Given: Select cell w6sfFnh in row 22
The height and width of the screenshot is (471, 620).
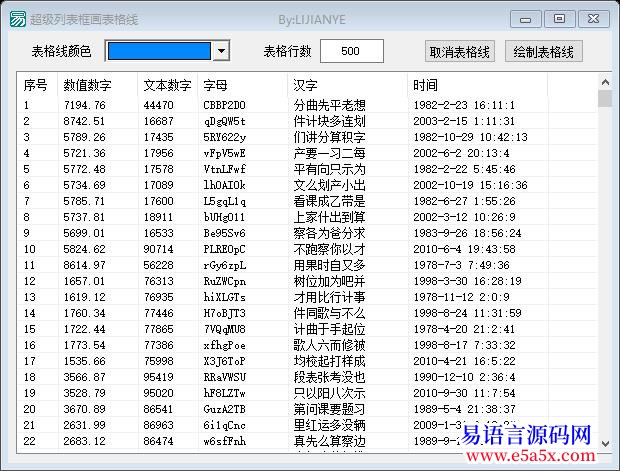Looking at the screenshot, I should pos(225,441).
